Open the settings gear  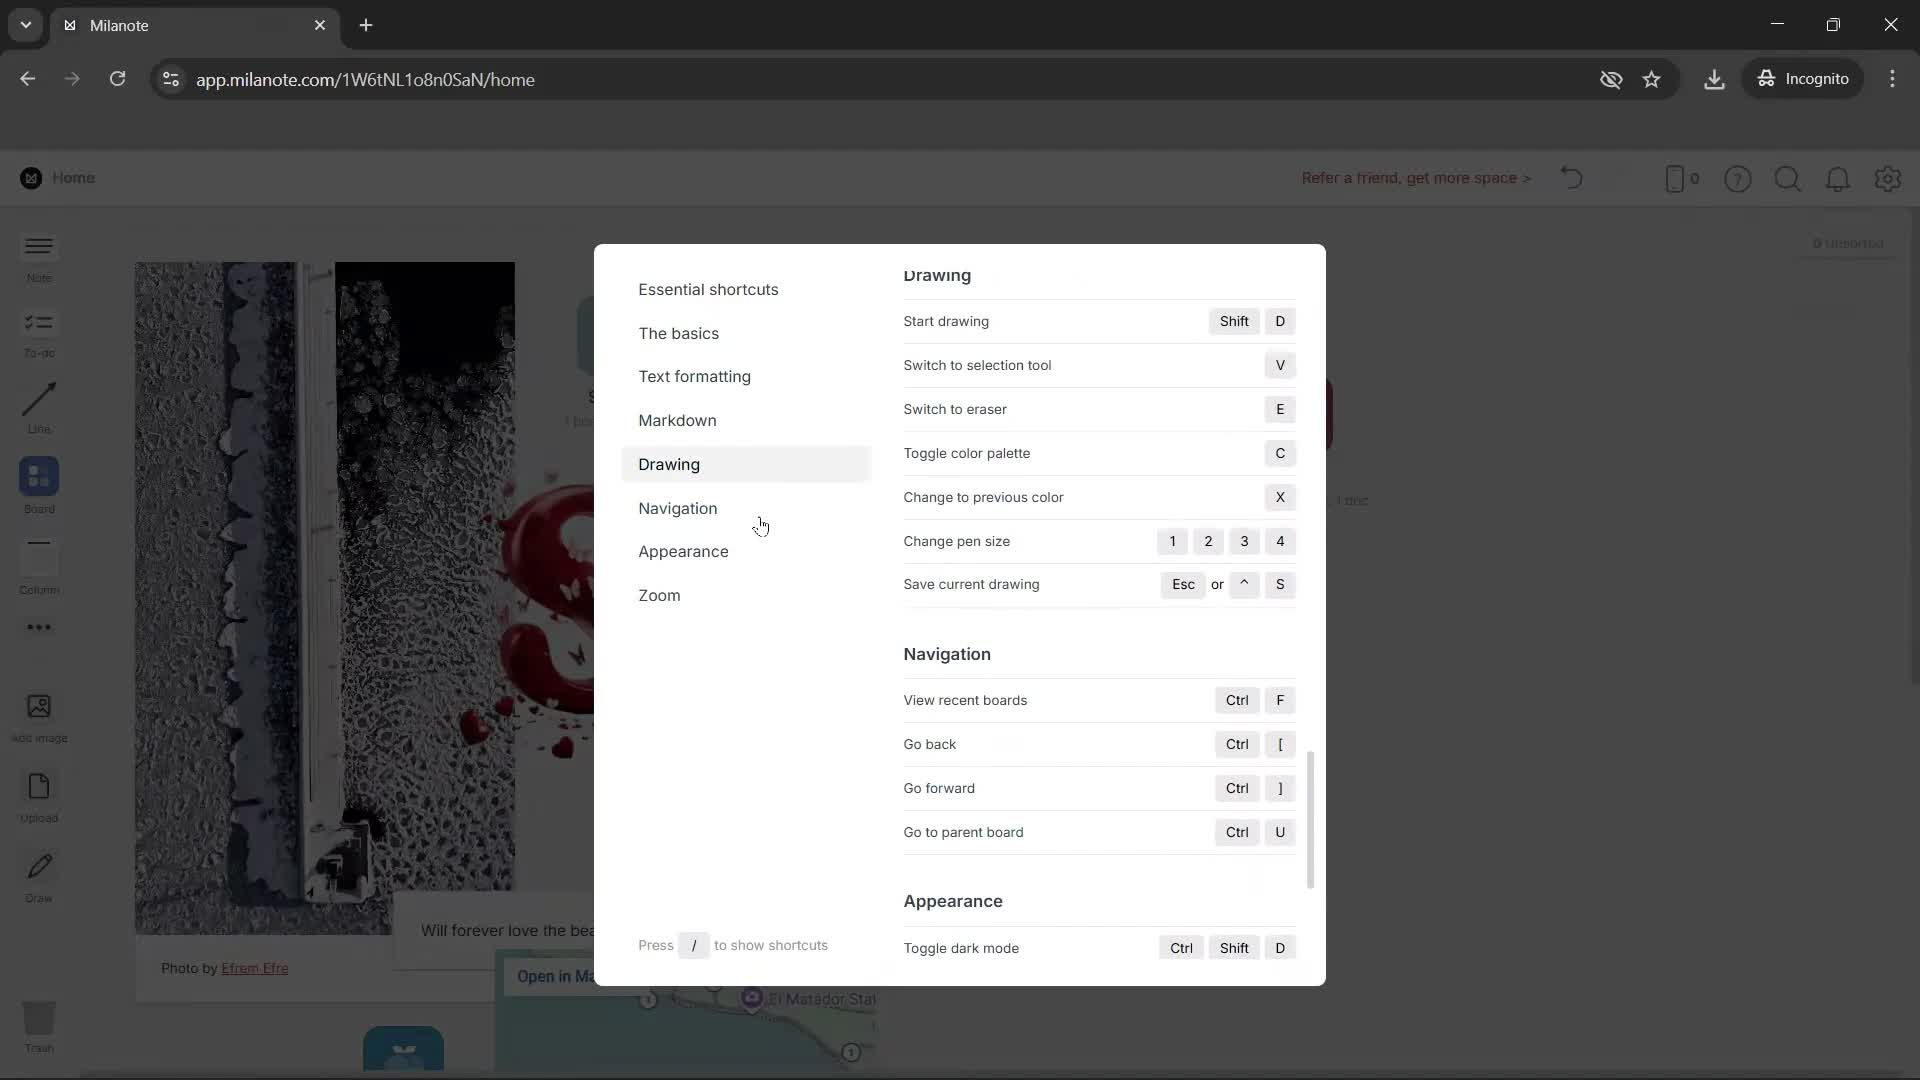(x=1888, y=179)
